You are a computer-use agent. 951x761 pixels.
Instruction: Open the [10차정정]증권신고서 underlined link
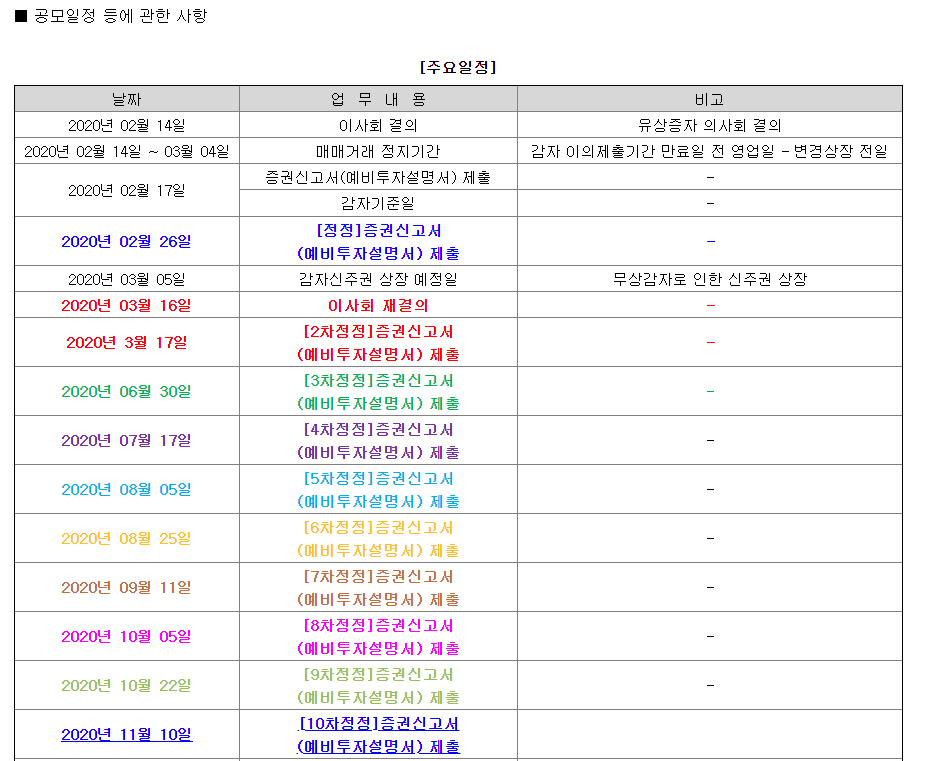pos(378,724)
